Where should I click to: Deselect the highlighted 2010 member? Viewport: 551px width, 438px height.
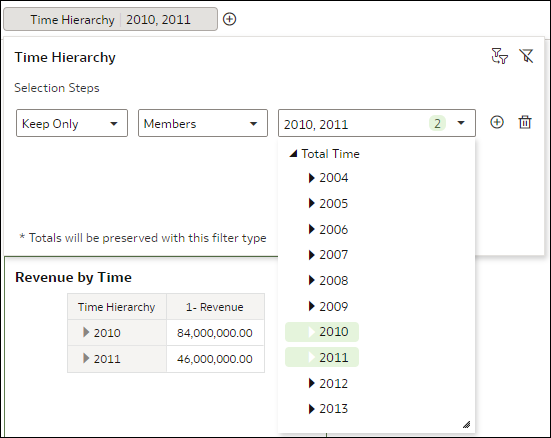pyautogui.click(x=322, y=332)
